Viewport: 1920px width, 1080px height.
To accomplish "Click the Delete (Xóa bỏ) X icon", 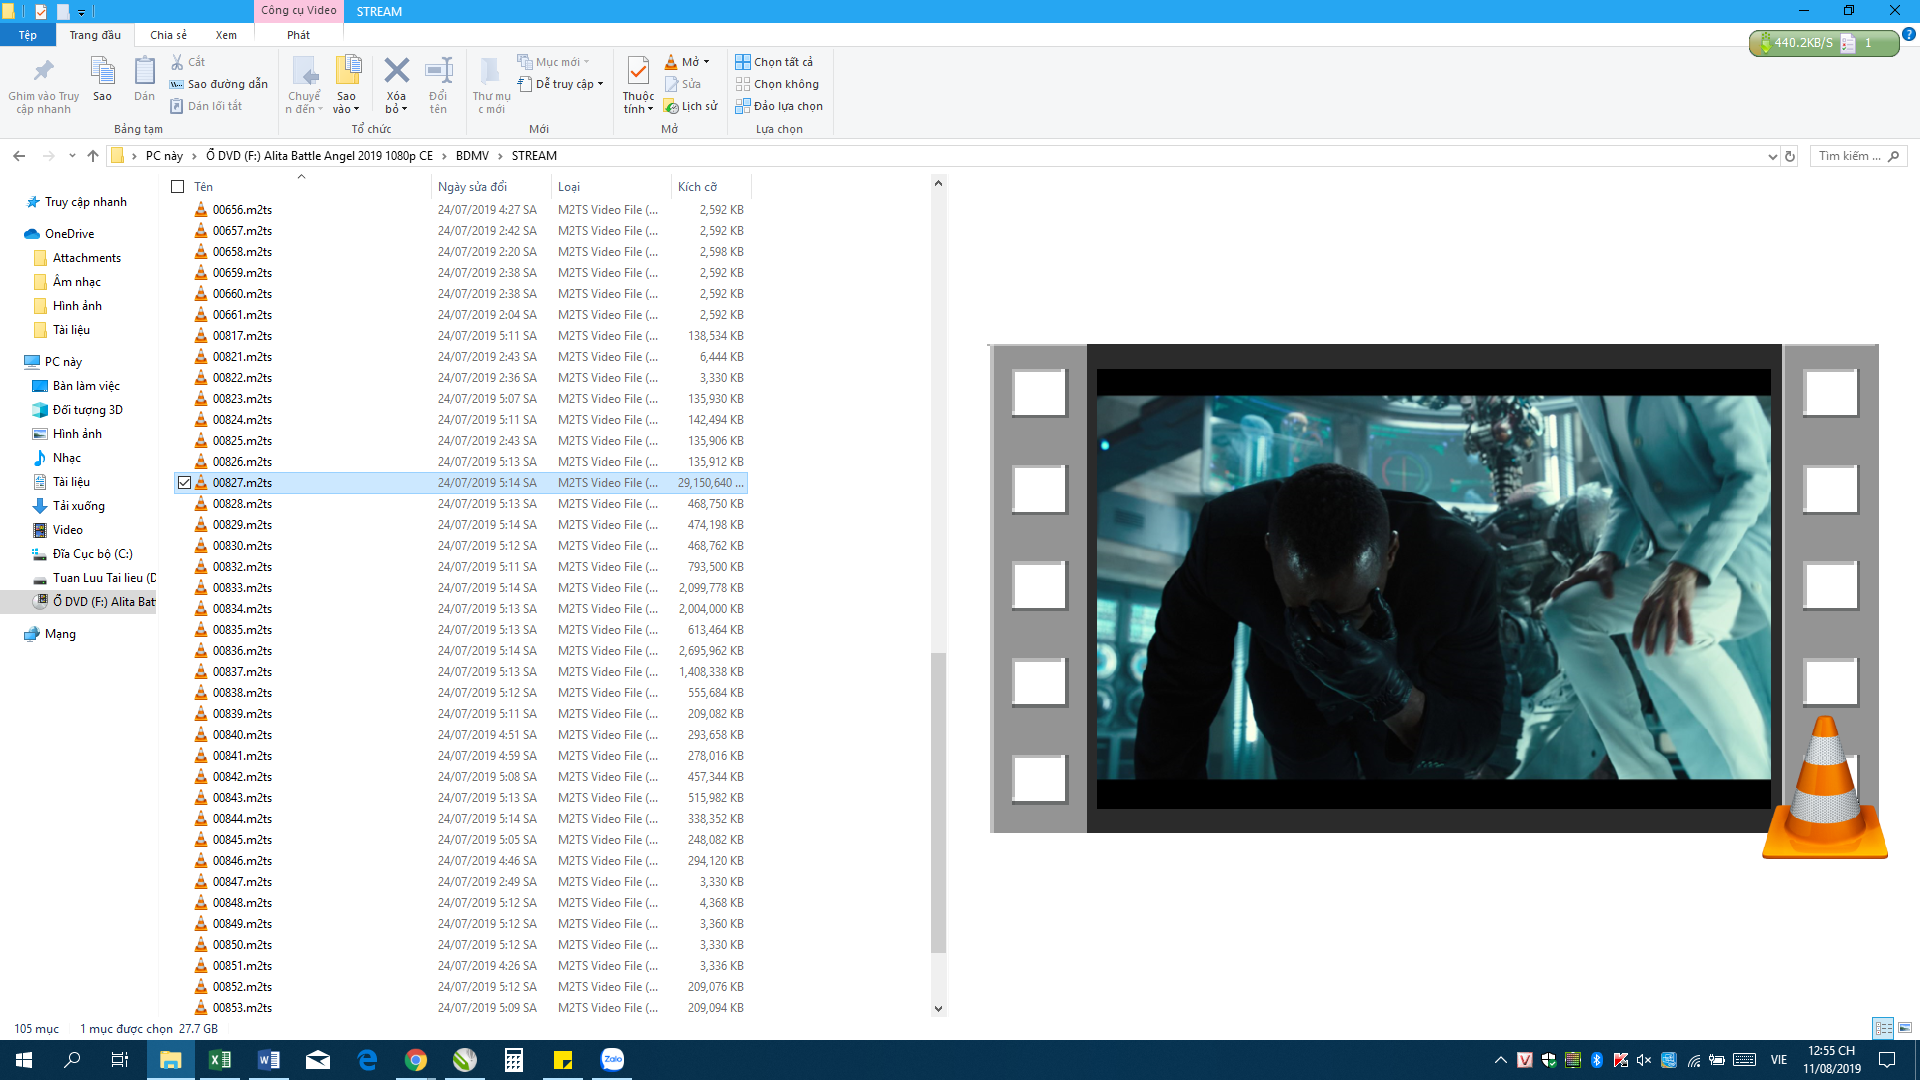I will 396,70.
